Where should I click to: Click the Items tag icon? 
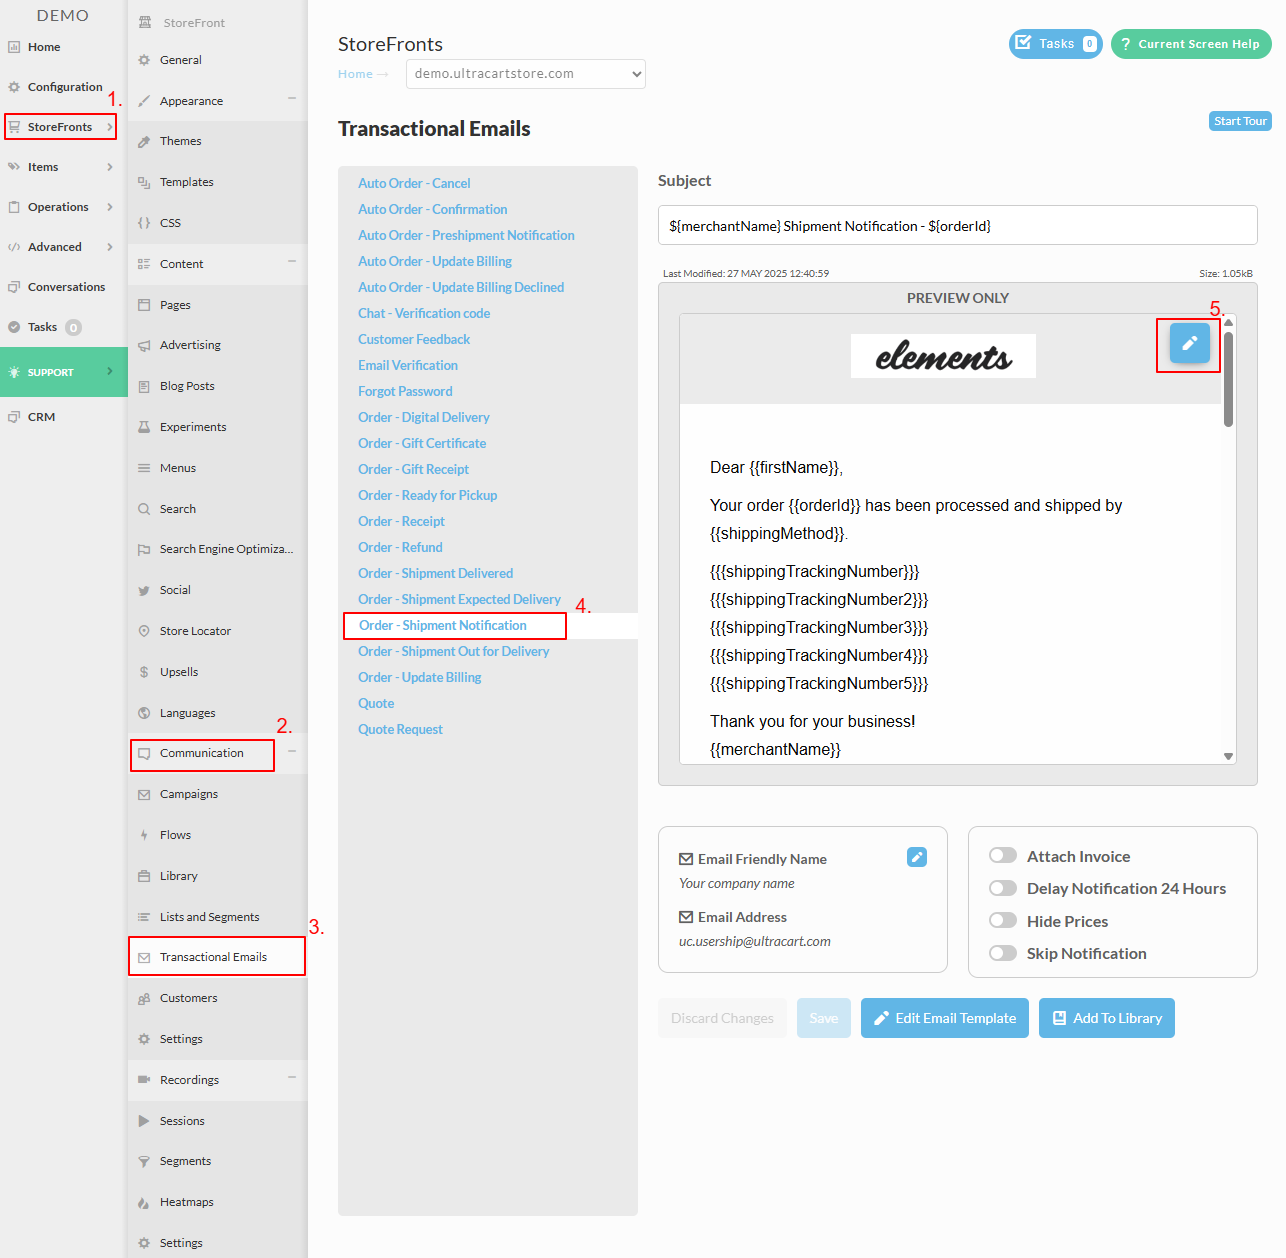[x=14, y=167]
